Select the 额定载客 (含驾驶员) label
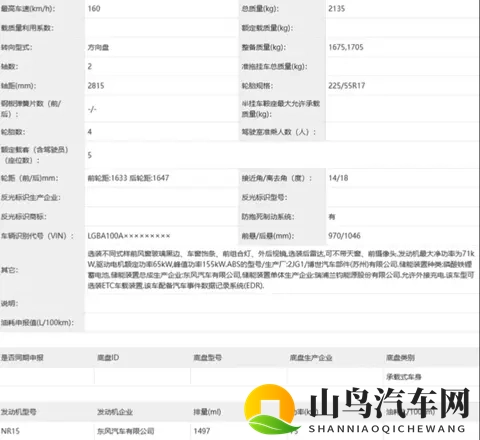480x440 pixels. tap(35, 155)
